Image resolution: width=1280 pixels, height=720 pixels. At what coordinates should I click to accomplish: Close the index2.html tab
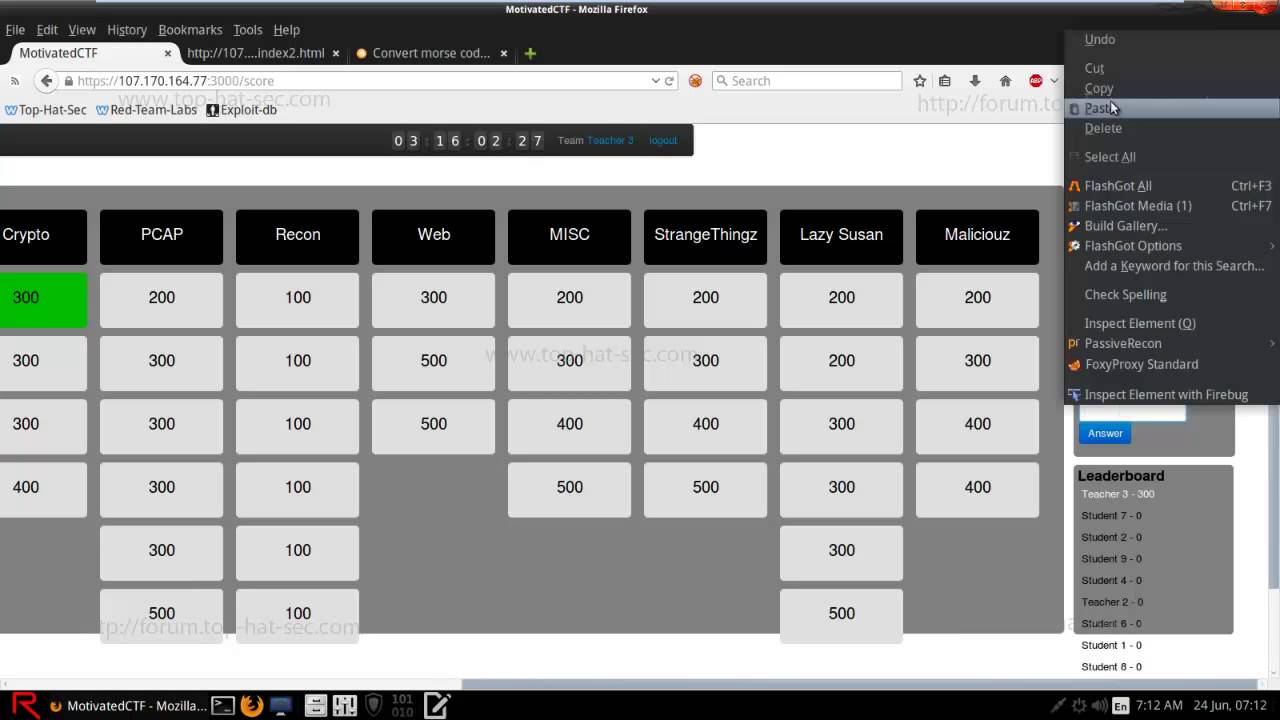pyautogui.click(x=336, y=53)
